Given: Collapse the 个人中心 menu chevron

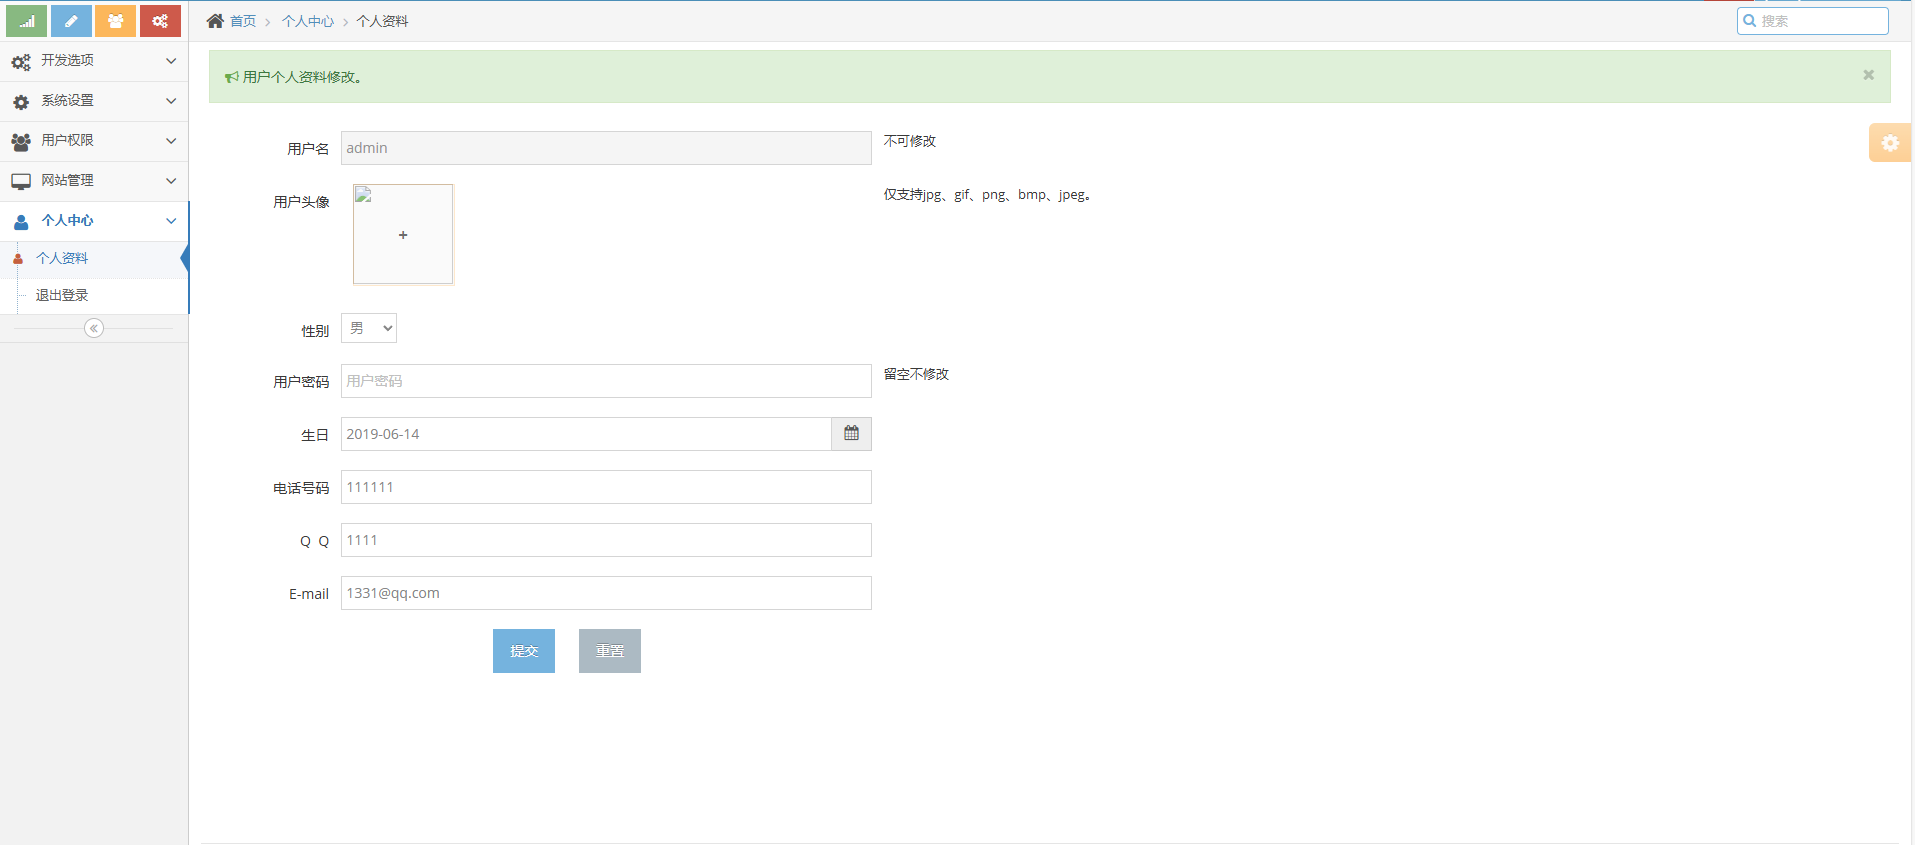Looking at the screenshot, I should [x=171, y=221].
